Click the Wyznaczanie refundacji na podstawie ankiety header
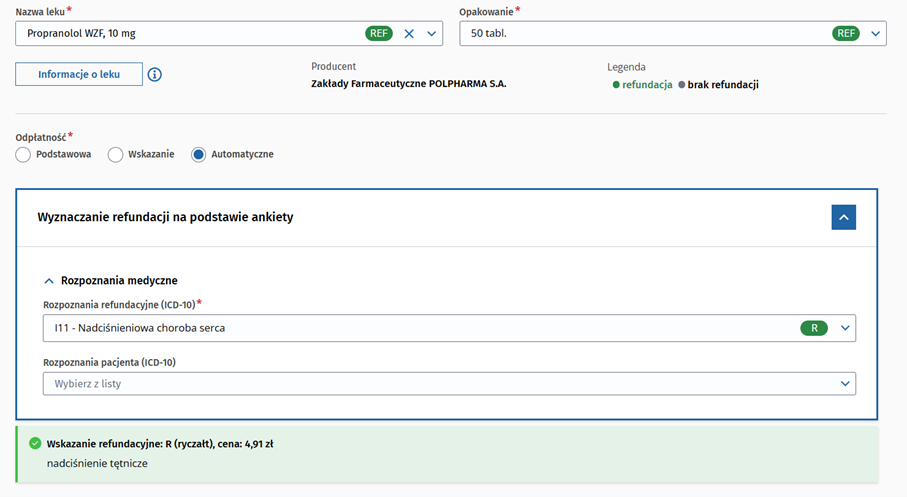Image resolution: width=907 pixels, height=497 pixels. pyautogui.click(x=165, y=217)
